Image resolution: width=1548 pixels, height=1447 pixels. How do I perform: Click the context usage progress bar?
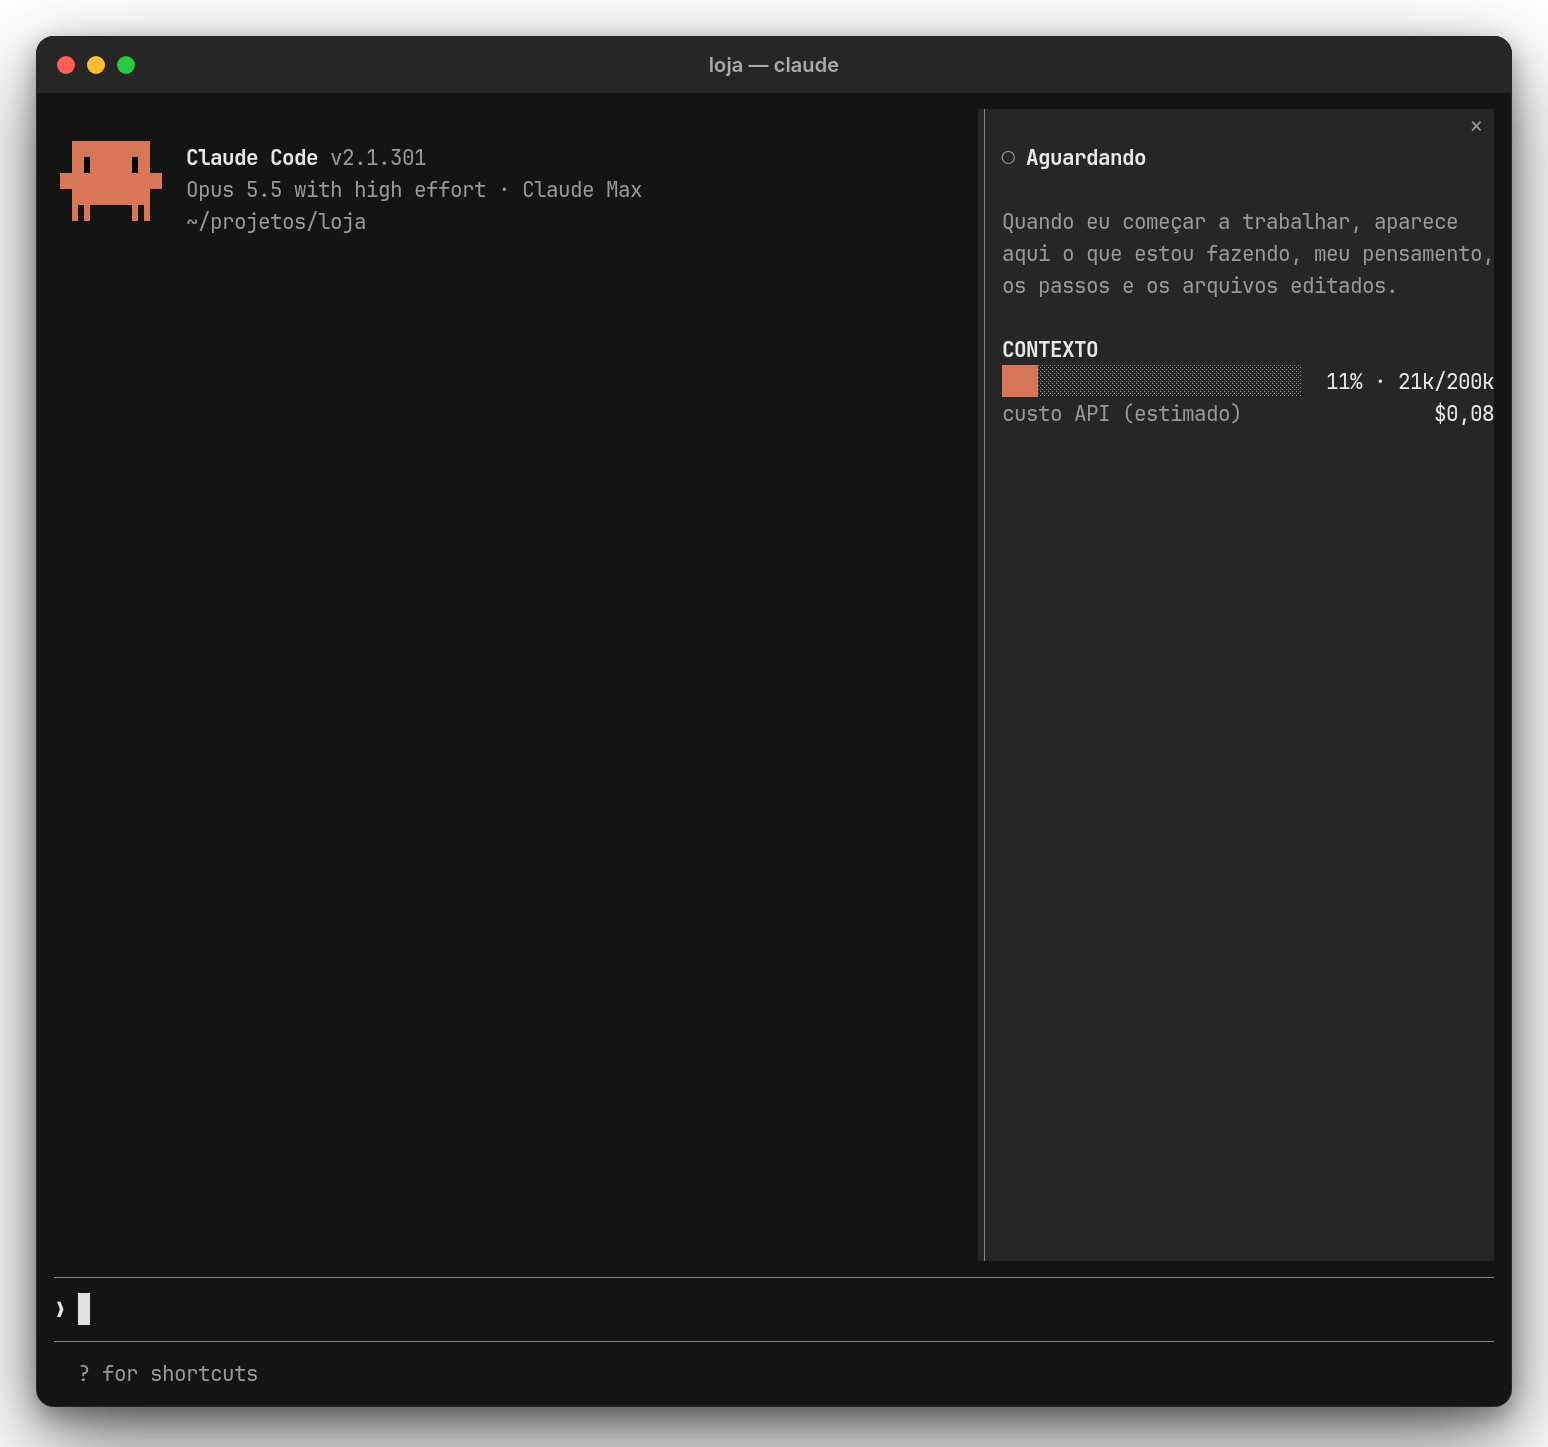[1152, 381]
